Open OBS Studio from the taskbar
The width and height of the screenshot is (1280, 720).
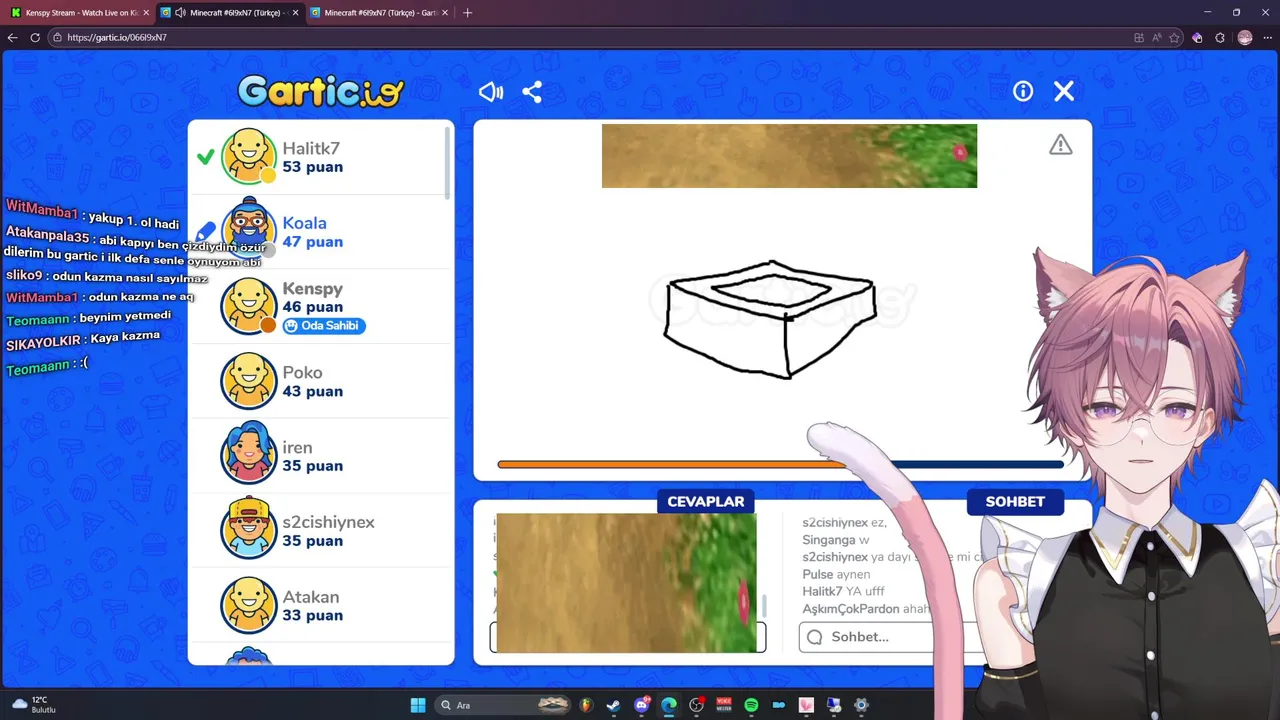point(697,705)
